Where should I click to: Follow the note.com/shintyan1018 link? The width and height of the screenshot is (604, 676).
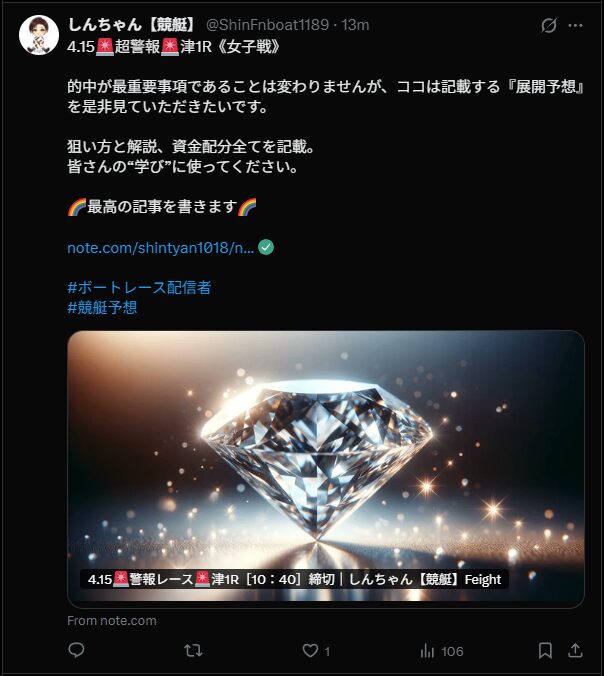(x=160, y=247)
